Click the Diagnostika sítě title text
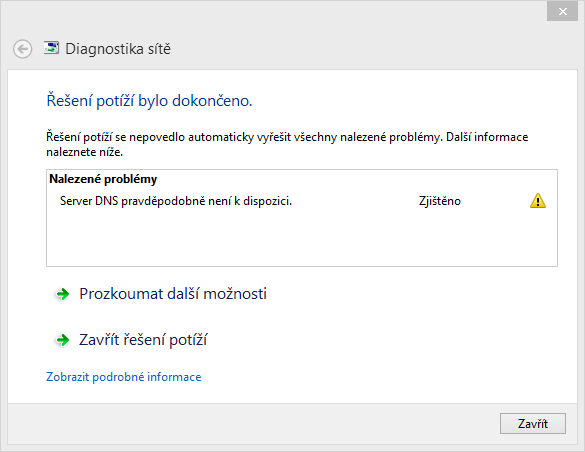585x452 pixels. click(x=118, y=49)
